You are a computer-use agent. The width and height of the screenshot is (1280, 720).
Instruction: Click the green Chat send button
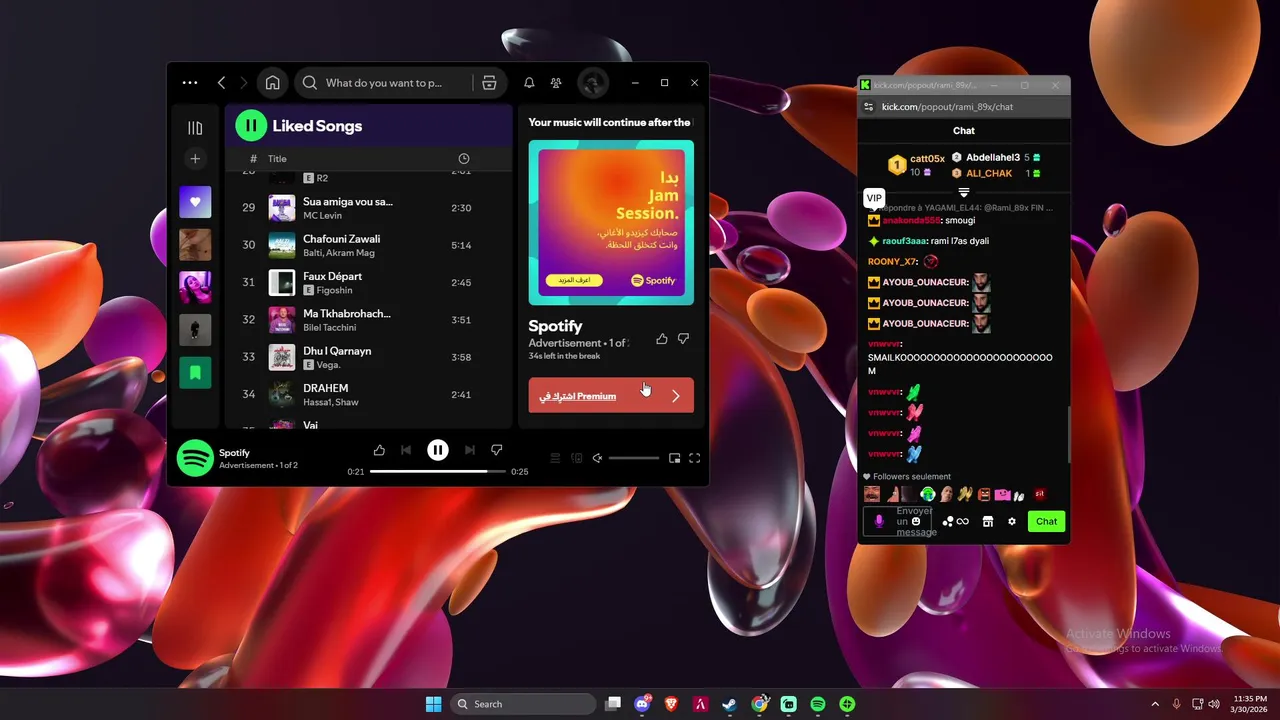[x=1046, y=521]
